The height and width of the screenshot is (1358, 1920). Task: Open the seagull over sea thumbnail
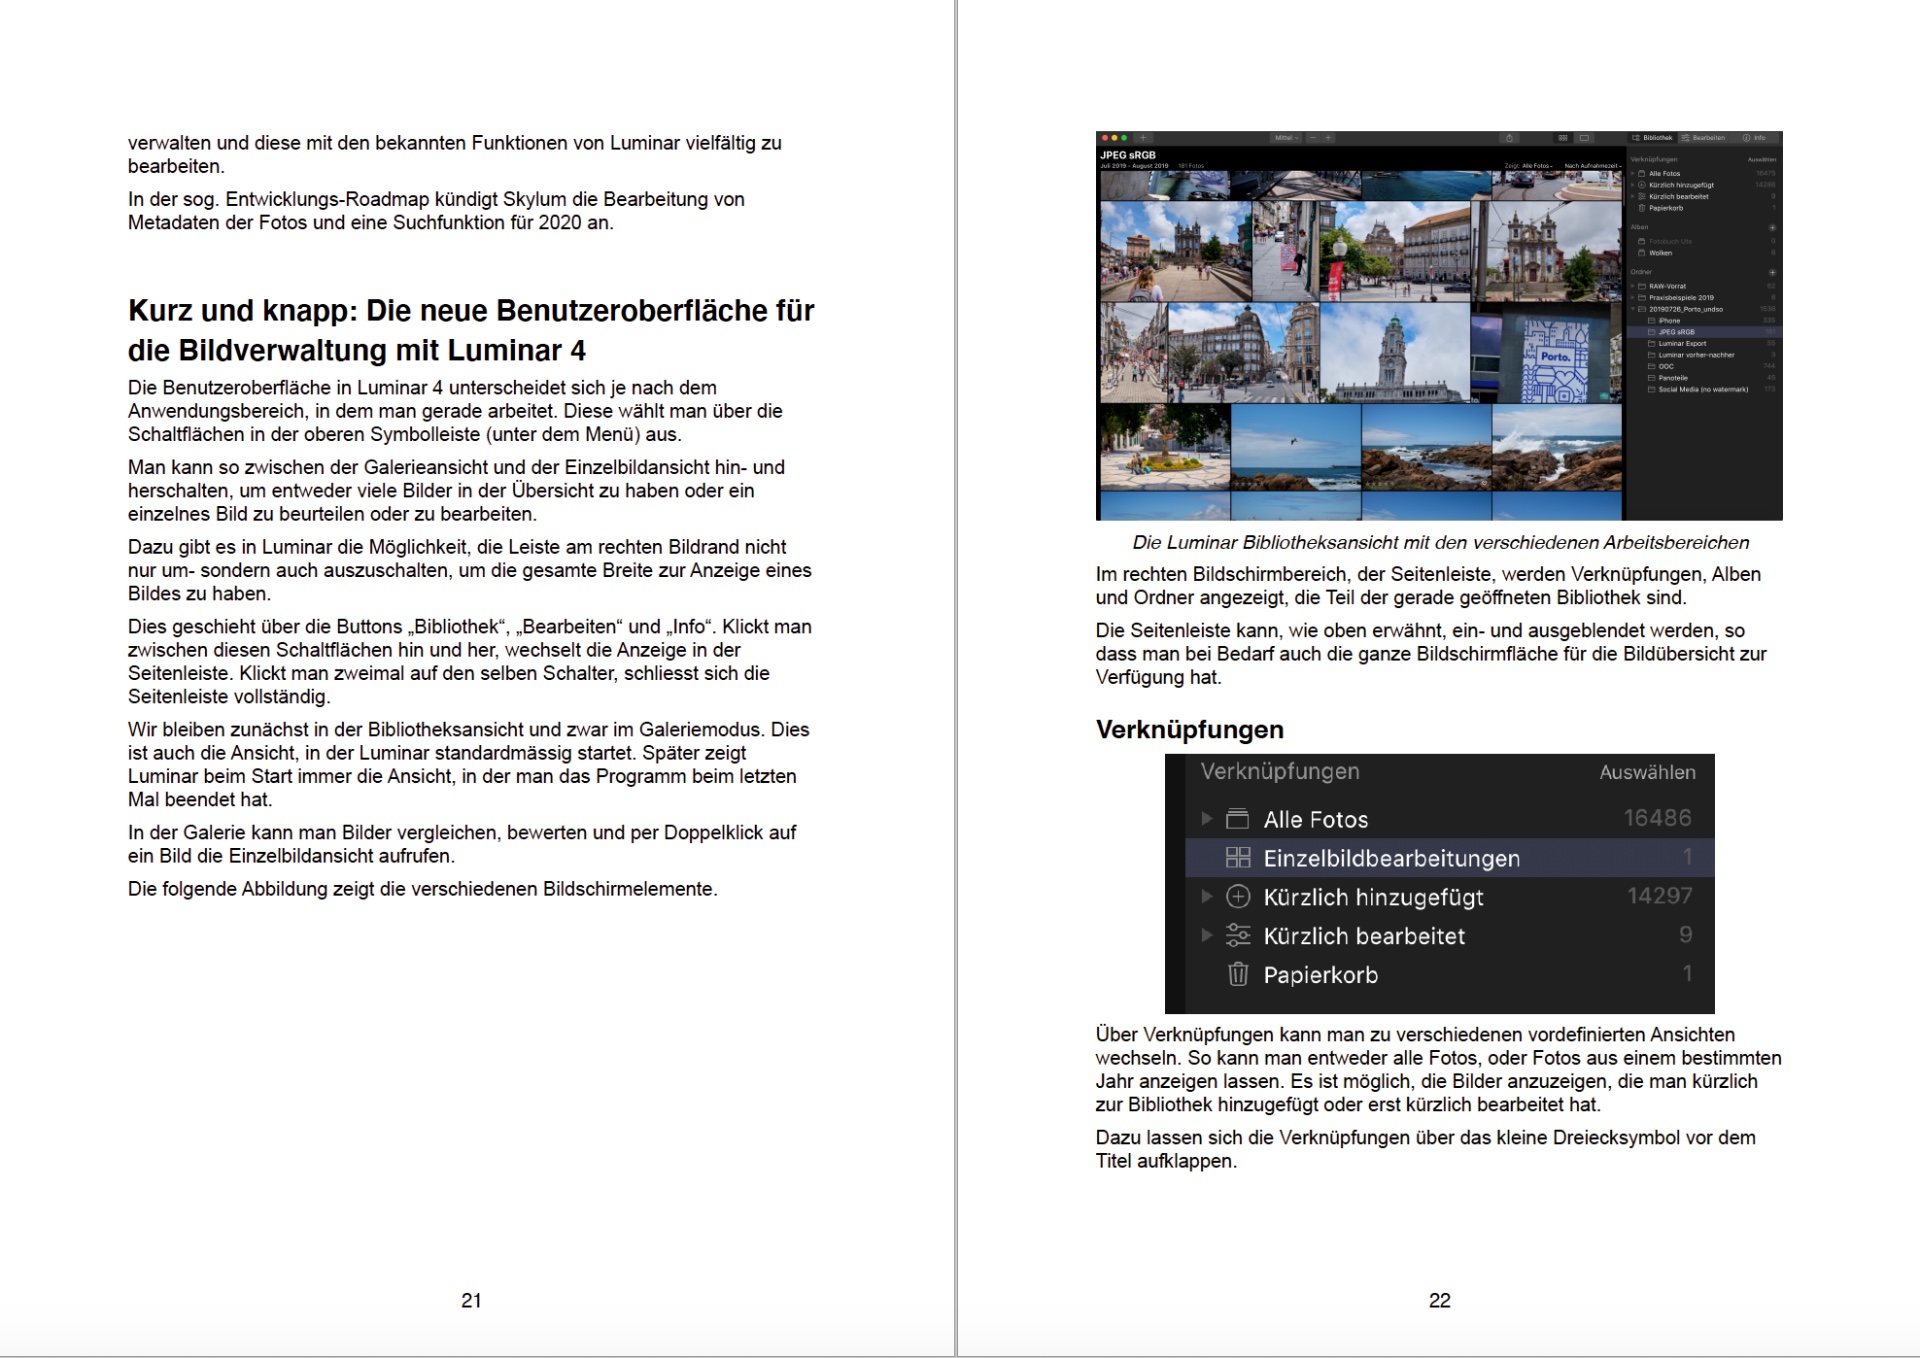1296,448
